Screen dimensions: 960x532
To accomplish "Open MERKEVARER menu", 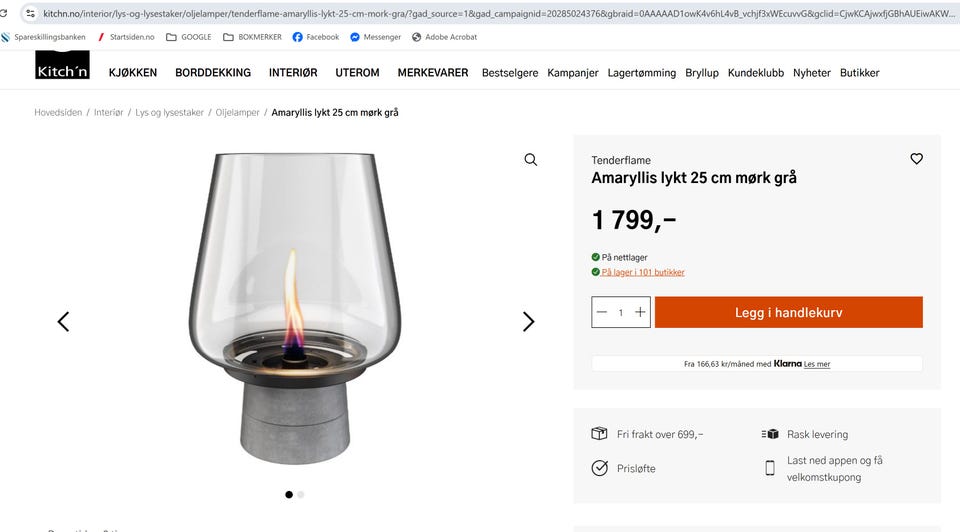I will (x=433, y=73).
